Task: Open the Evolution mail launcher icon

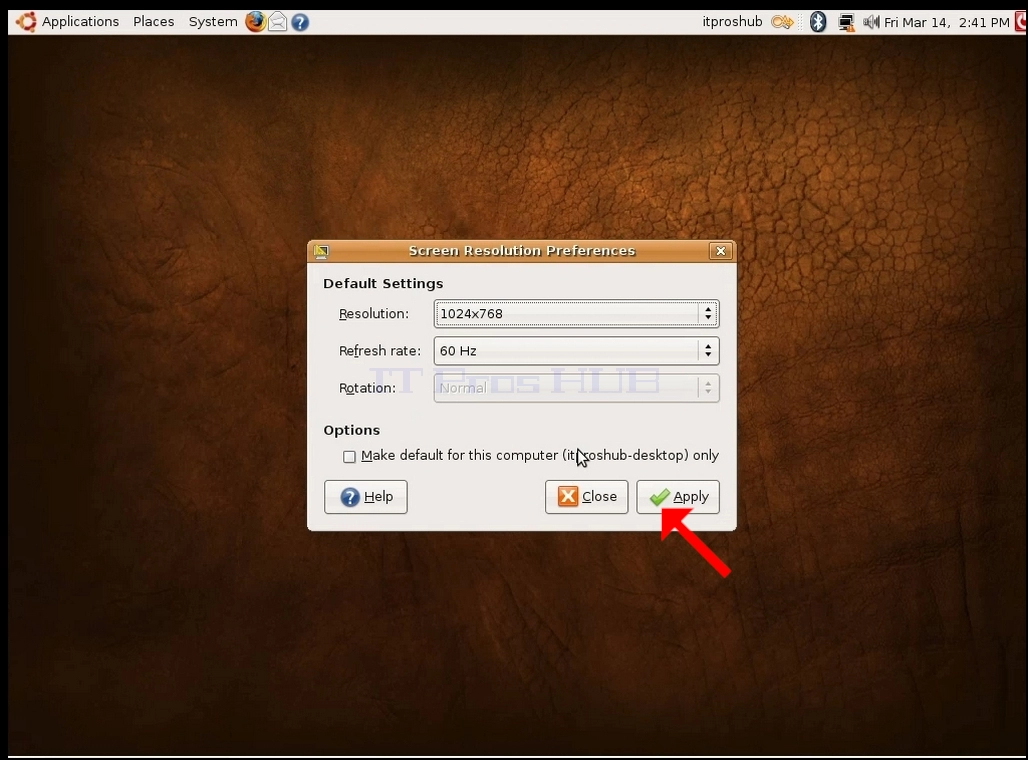Action: coord(277,22)
